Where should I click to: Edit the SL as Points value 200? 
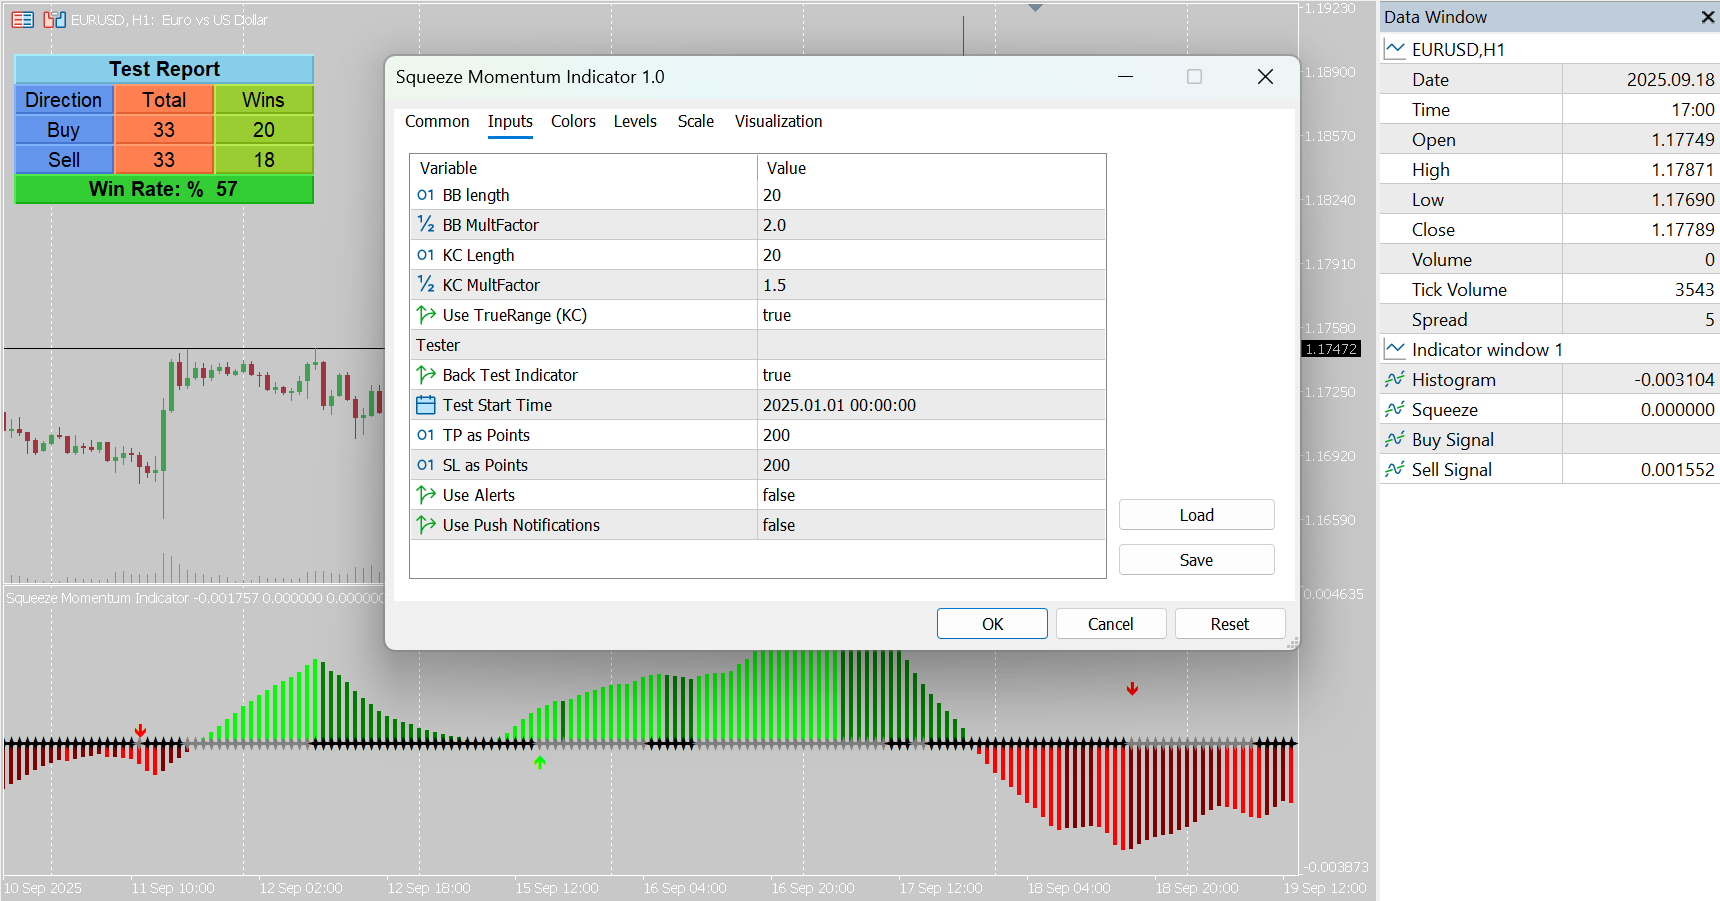931,465
